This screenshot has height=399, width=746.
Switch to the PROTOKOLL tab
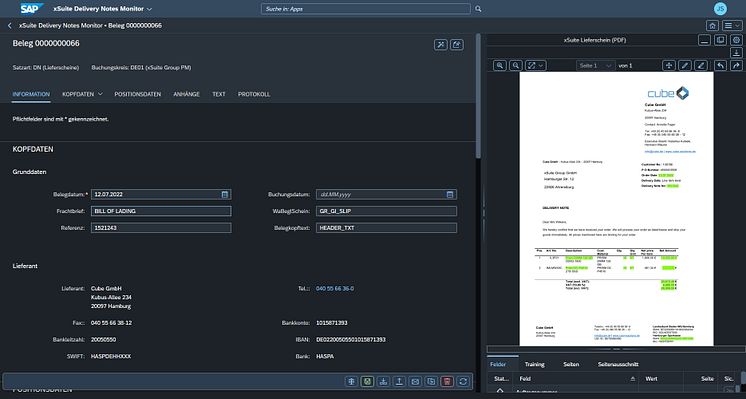click(x=254, y=94)
